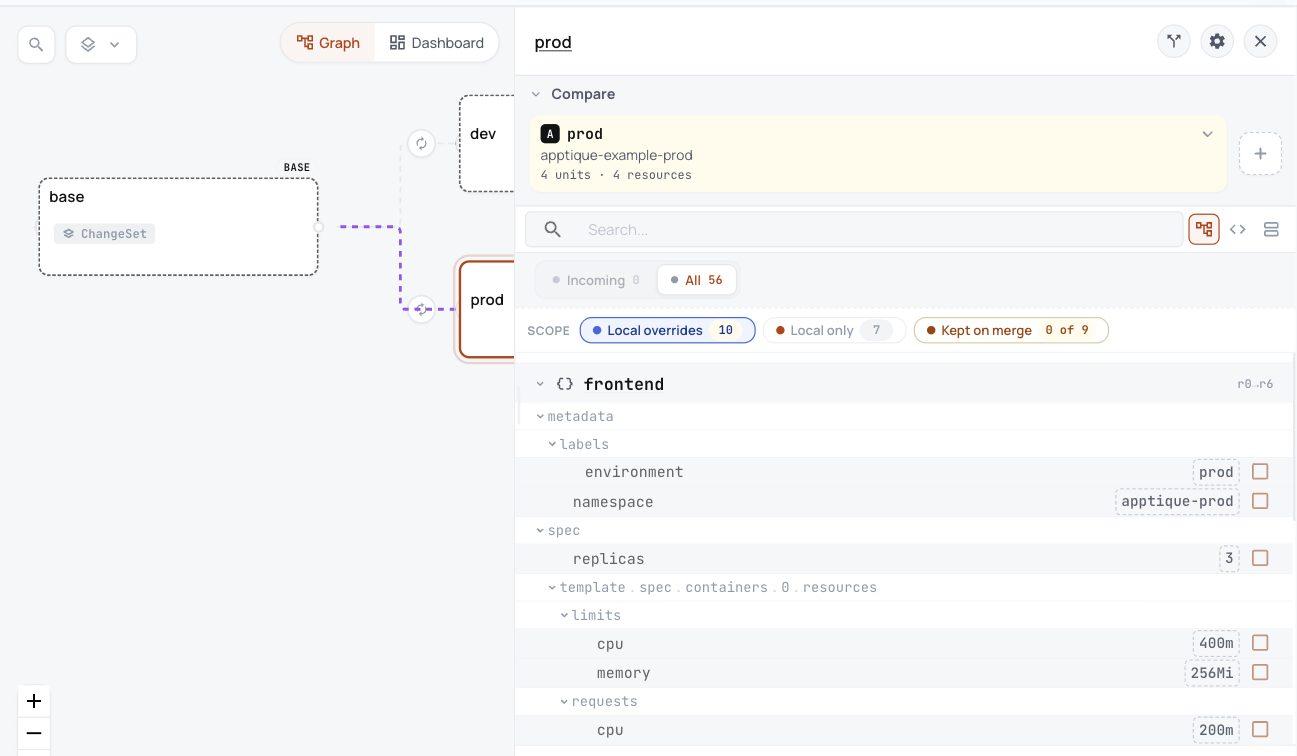Collapse the Compare section
Image resolution: width=1297 pixels, height=756 pixels.
coord(537,94)
